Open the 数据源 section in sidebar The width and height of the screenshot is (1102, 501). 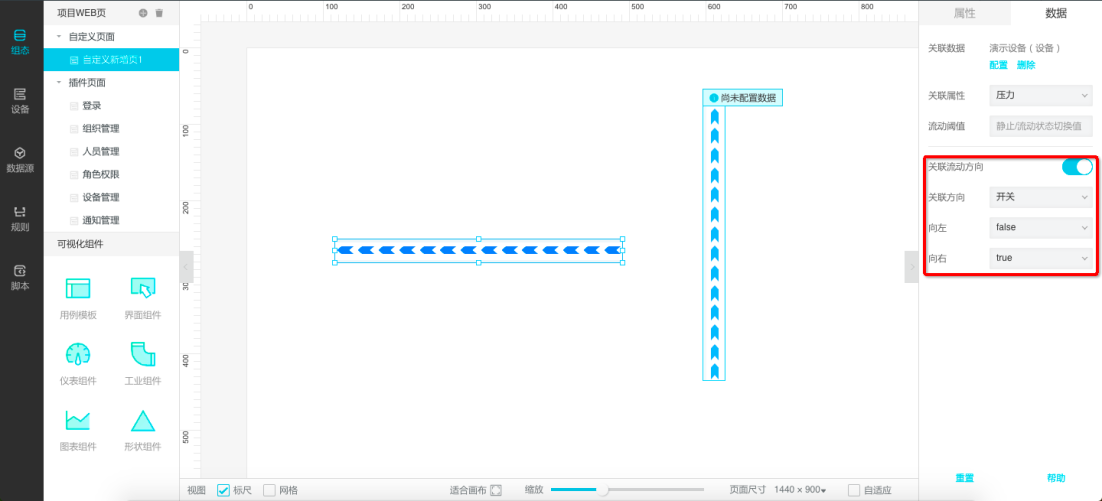point(21,160)
